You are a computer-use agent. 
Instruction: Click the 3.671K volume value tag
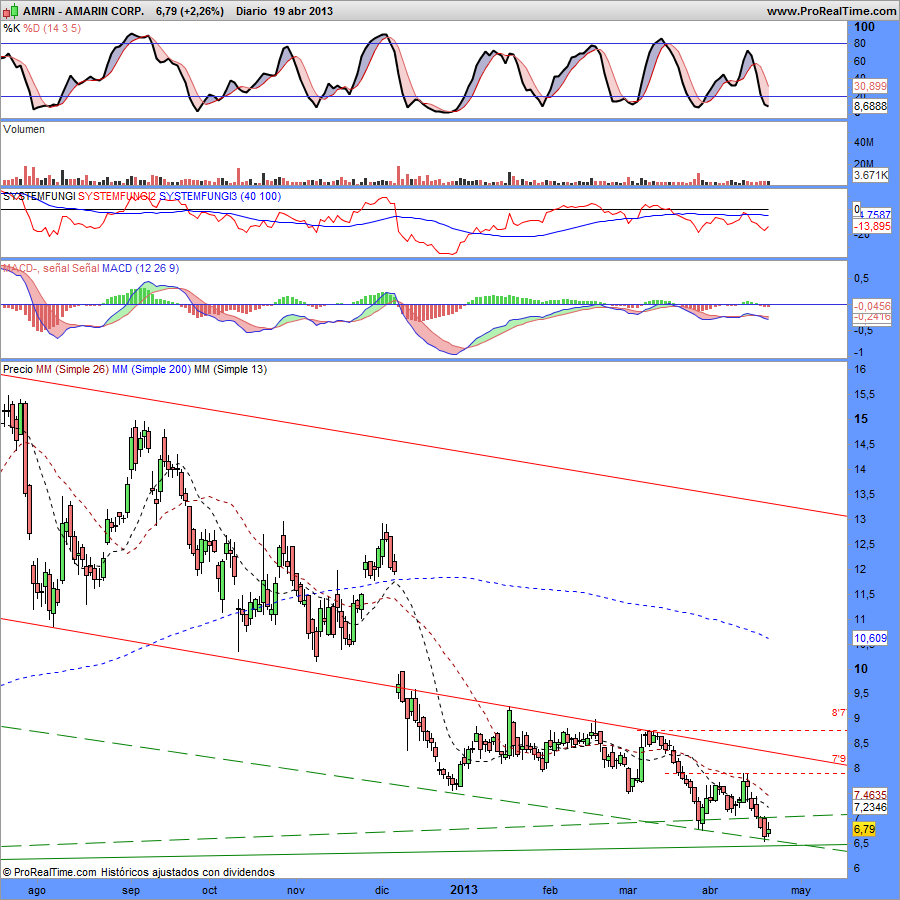pyautogui.click(x=870, y=175)
